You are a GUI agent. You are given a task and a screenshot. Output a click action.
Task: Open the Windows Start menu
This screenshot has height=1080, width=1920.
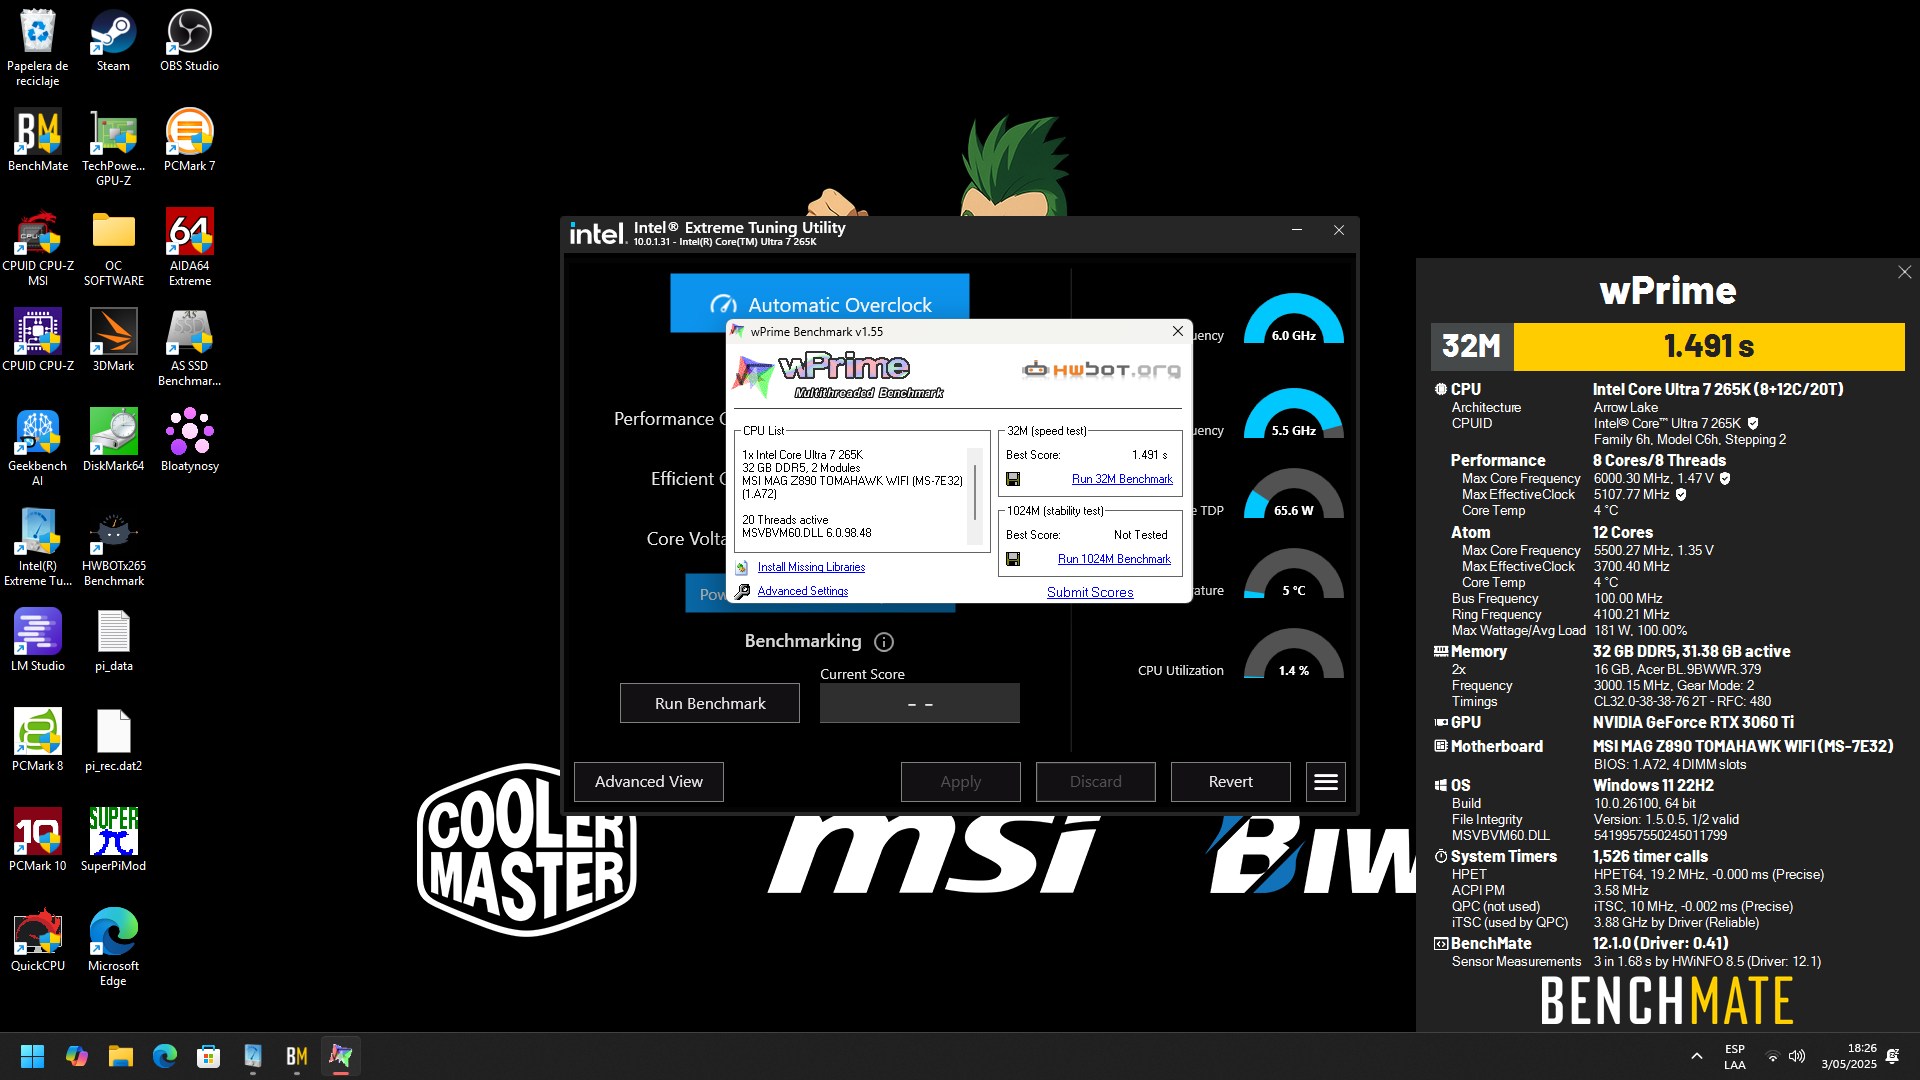[x=32, y=1056]
